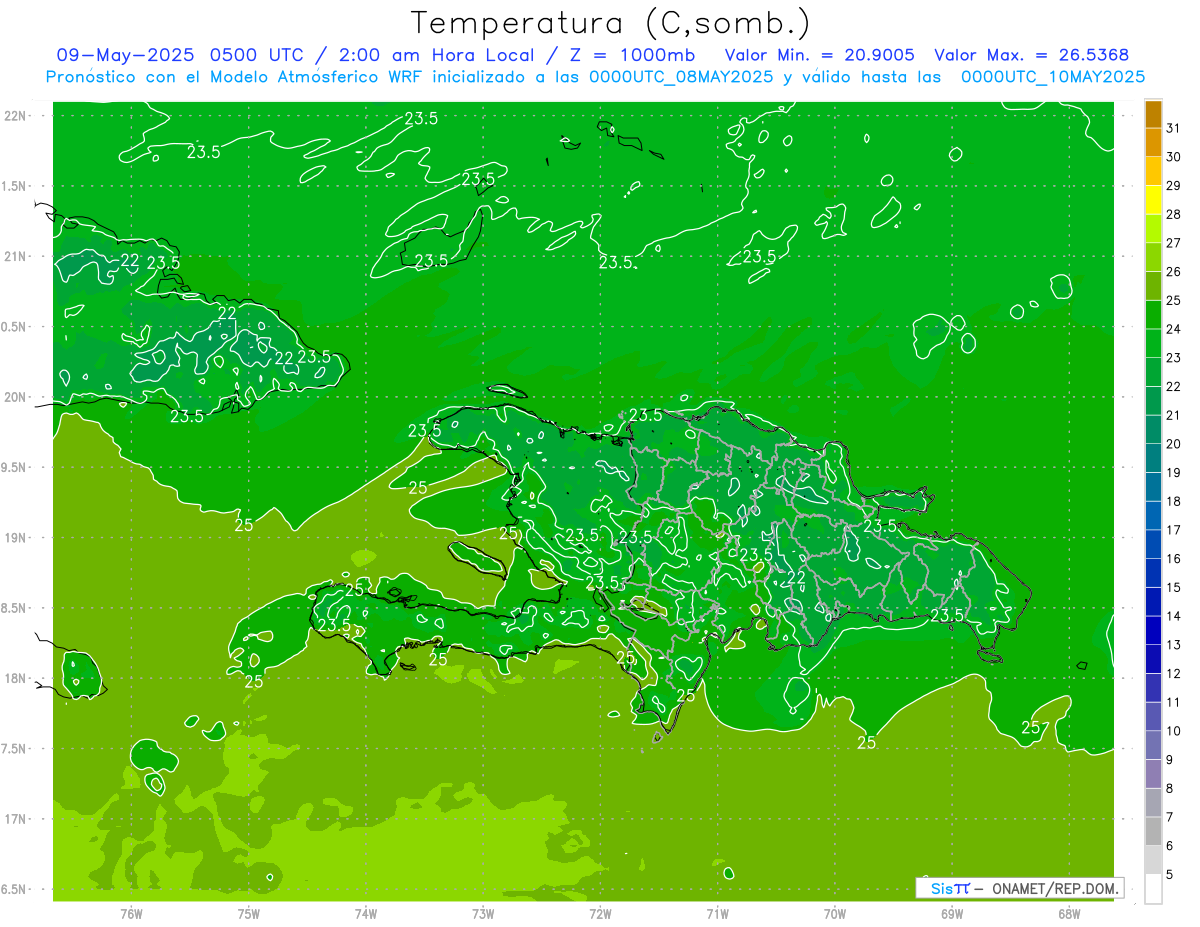Click legend value 26 on the color scale

(x=1173, y=272)
